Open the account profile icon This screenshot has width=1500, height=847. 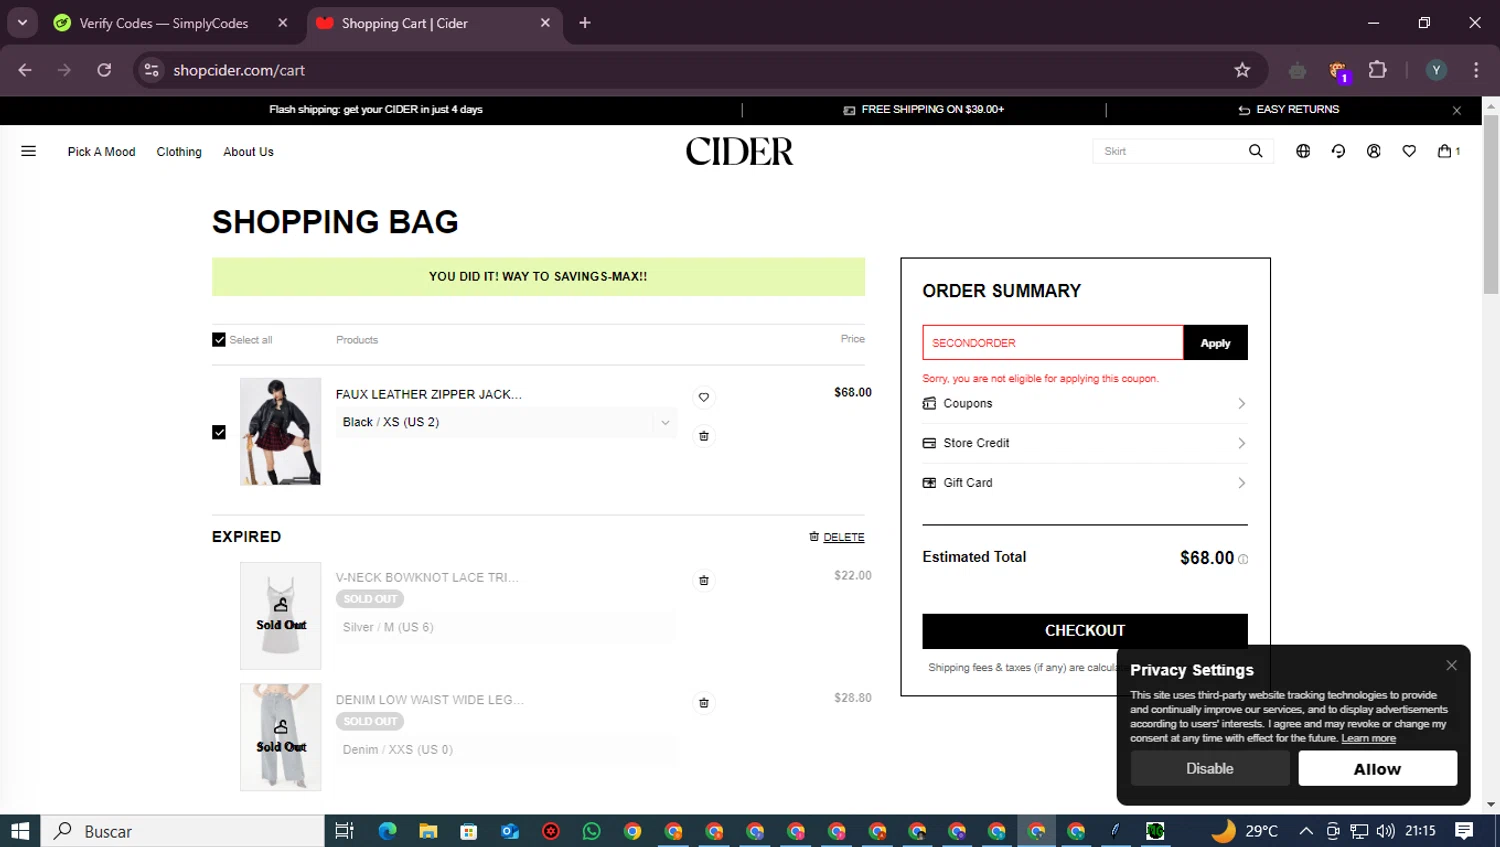pos(1374,151)
